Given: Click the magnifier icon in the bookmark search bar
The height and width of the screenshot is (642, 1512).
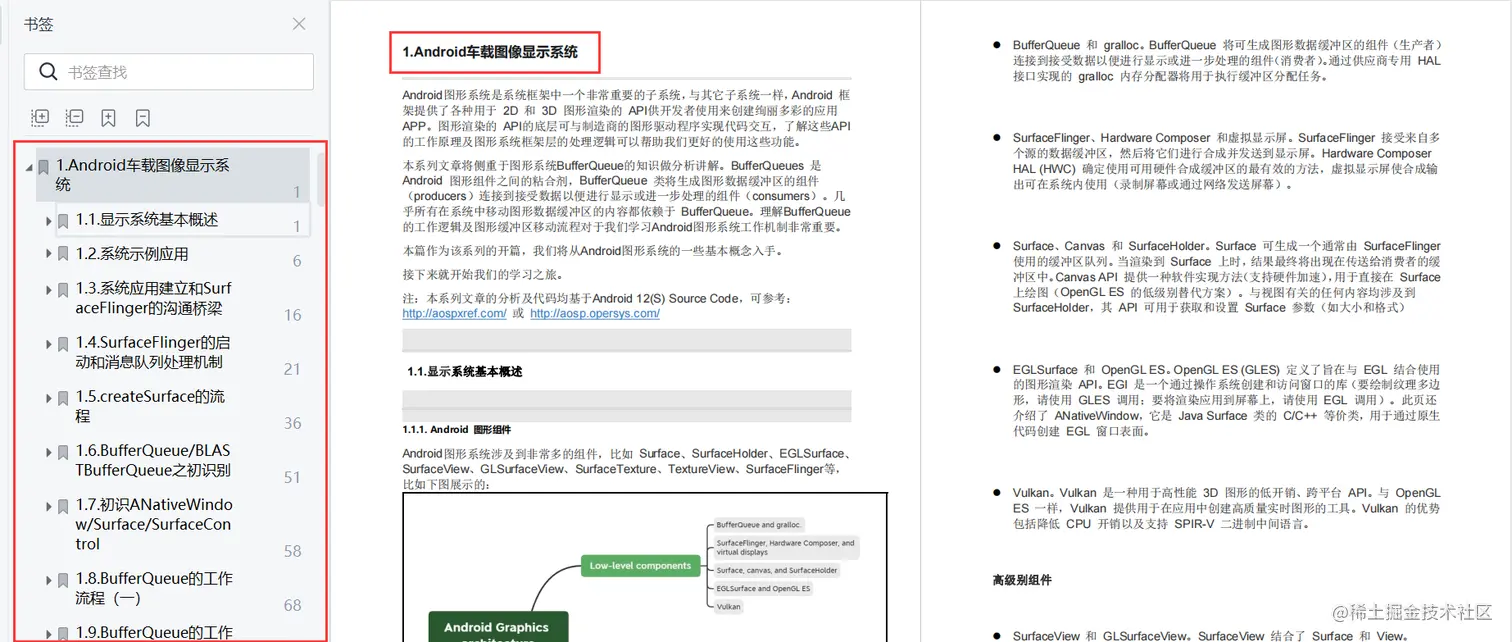Looking at the screenshot, I should pyautogui.click(x=48, y=72).
